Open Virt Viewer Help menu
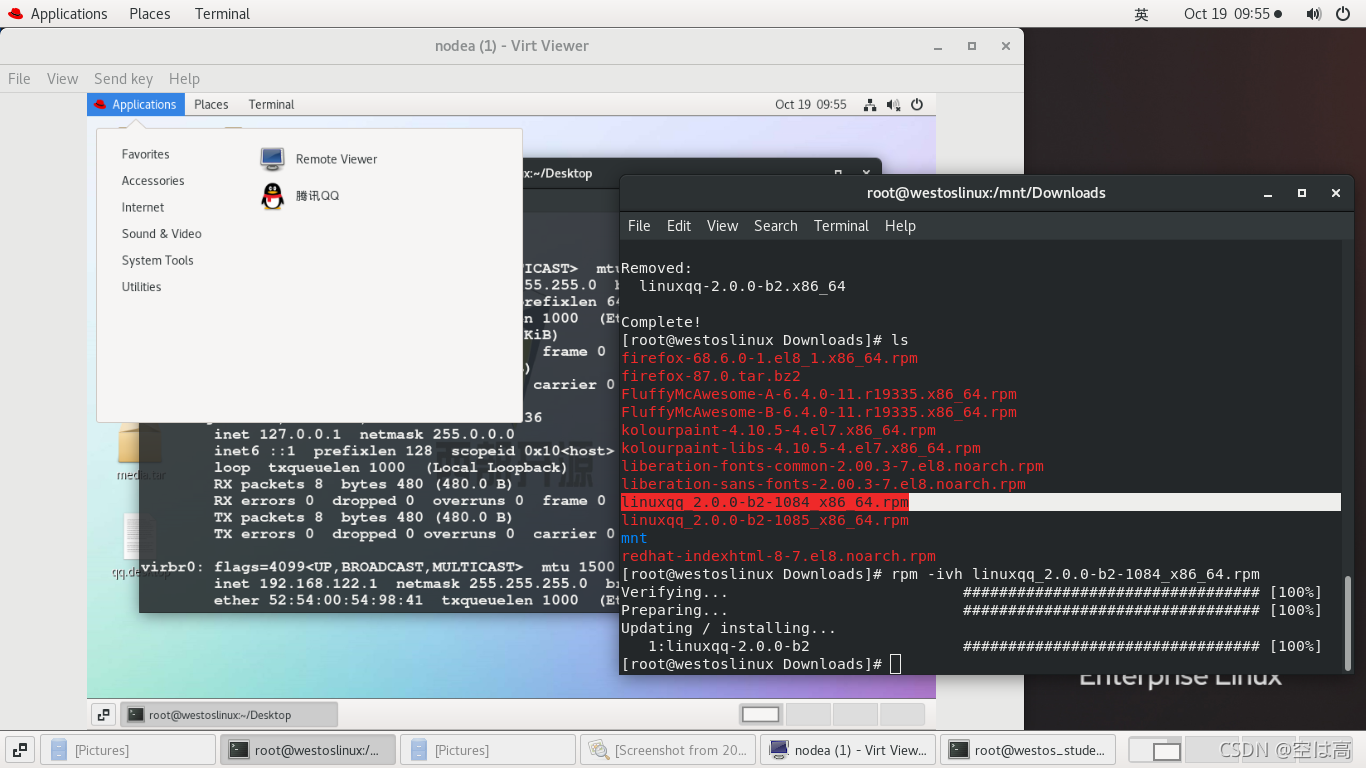The width and height of the screenshot is (1366, 768). pos(184,78)
